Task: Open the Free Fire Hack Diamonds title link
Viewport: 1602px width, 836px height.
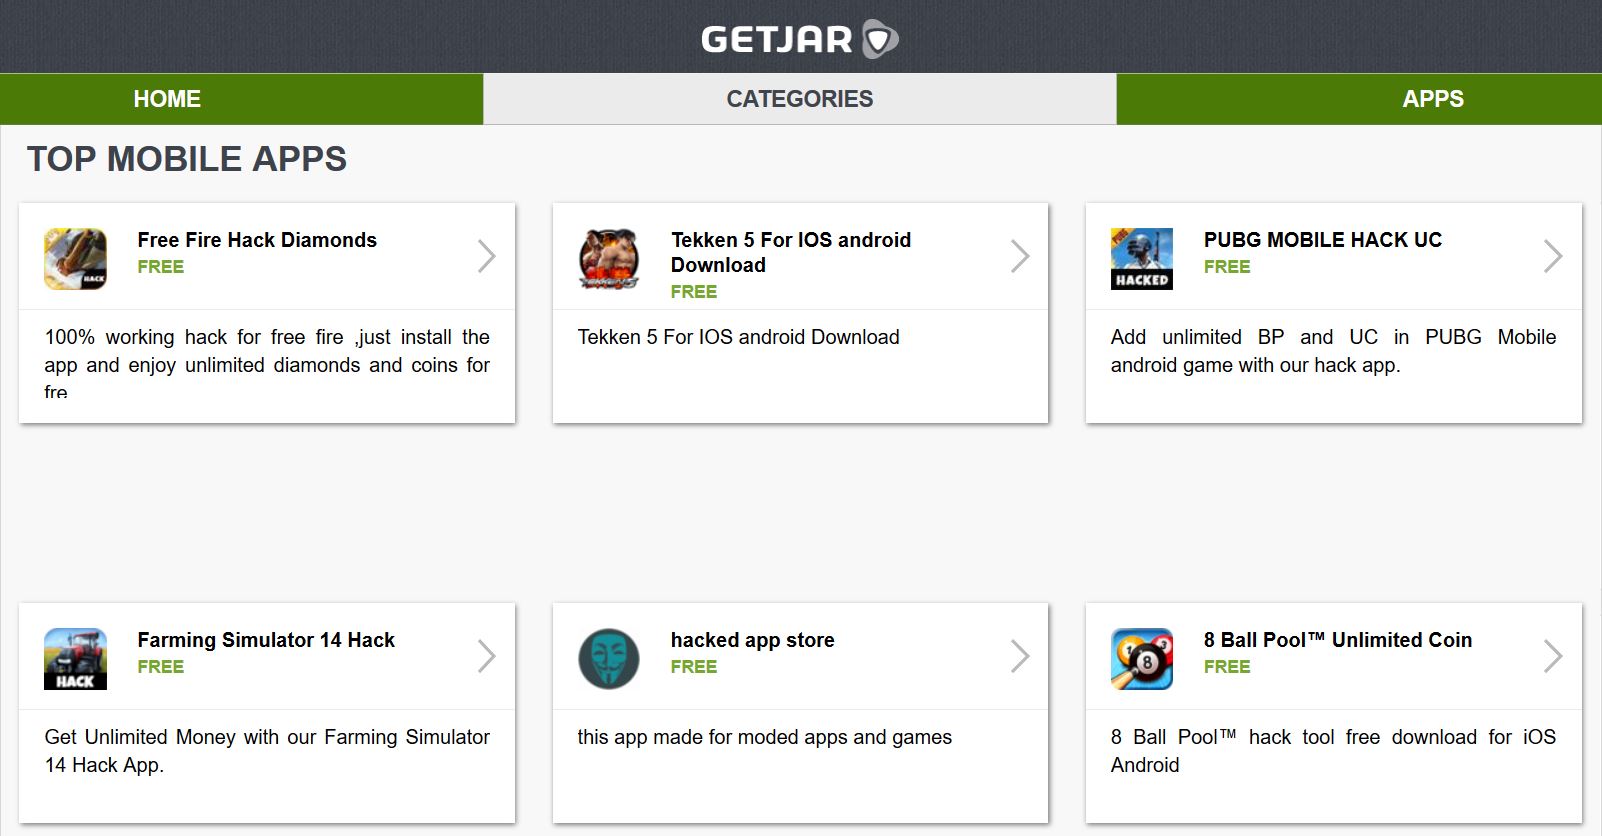Action: coord(256,240)
